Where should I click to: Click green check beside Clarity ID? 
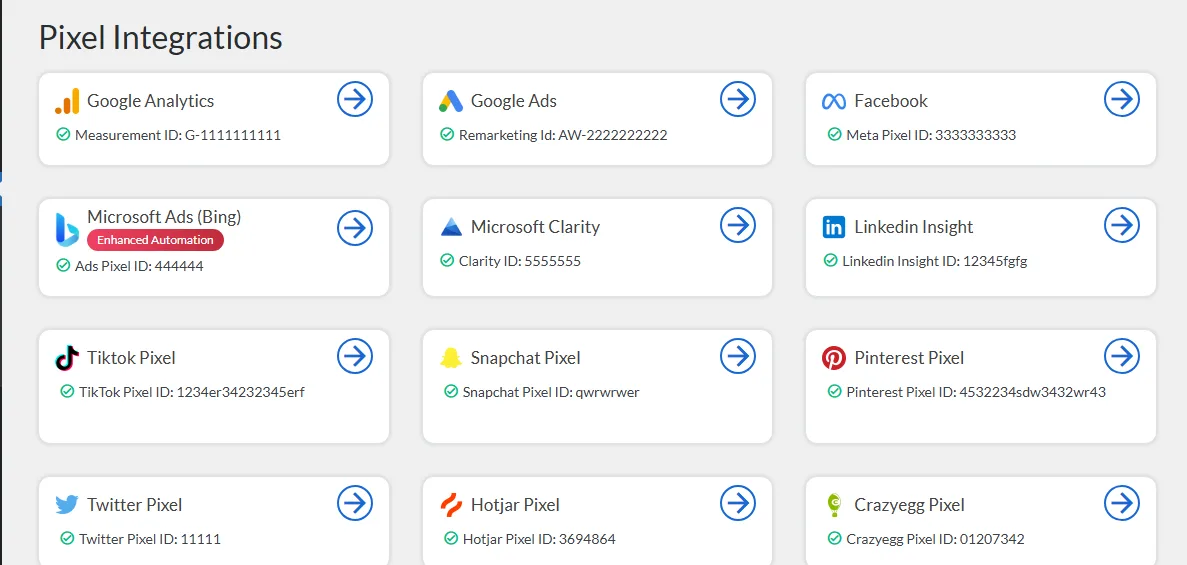pyautogui.click(x=447, y=261)
